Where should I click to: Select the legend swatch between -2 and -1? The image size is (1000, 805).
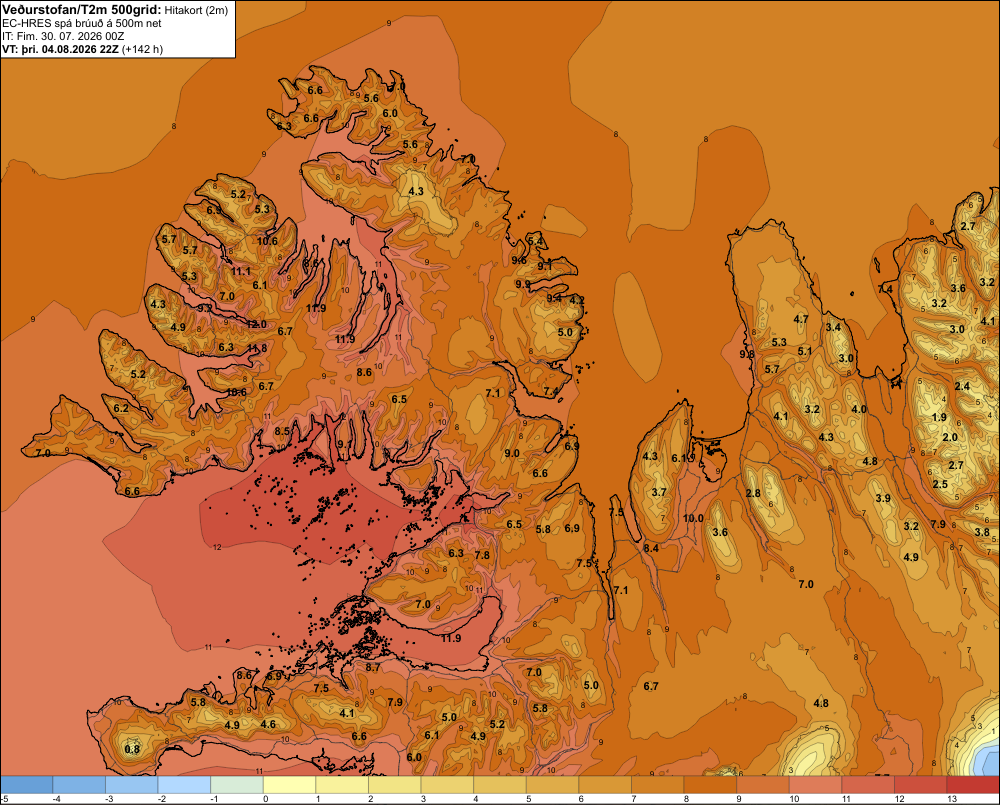click(x=184, y=785)
